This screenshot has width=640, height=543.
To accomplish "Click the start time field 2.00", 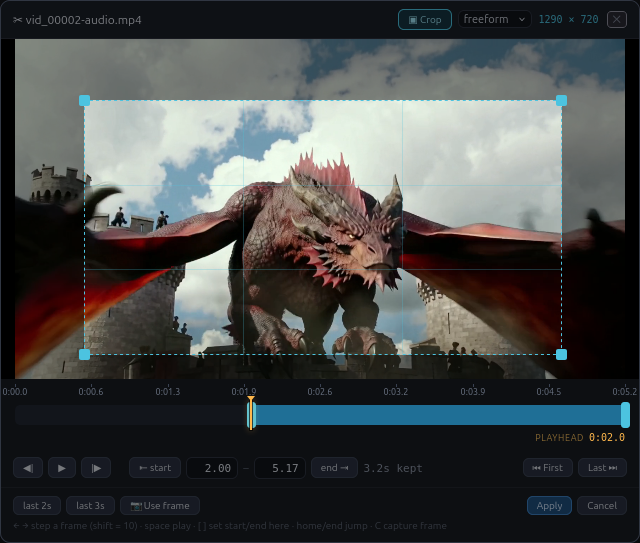I will point(212,468).
